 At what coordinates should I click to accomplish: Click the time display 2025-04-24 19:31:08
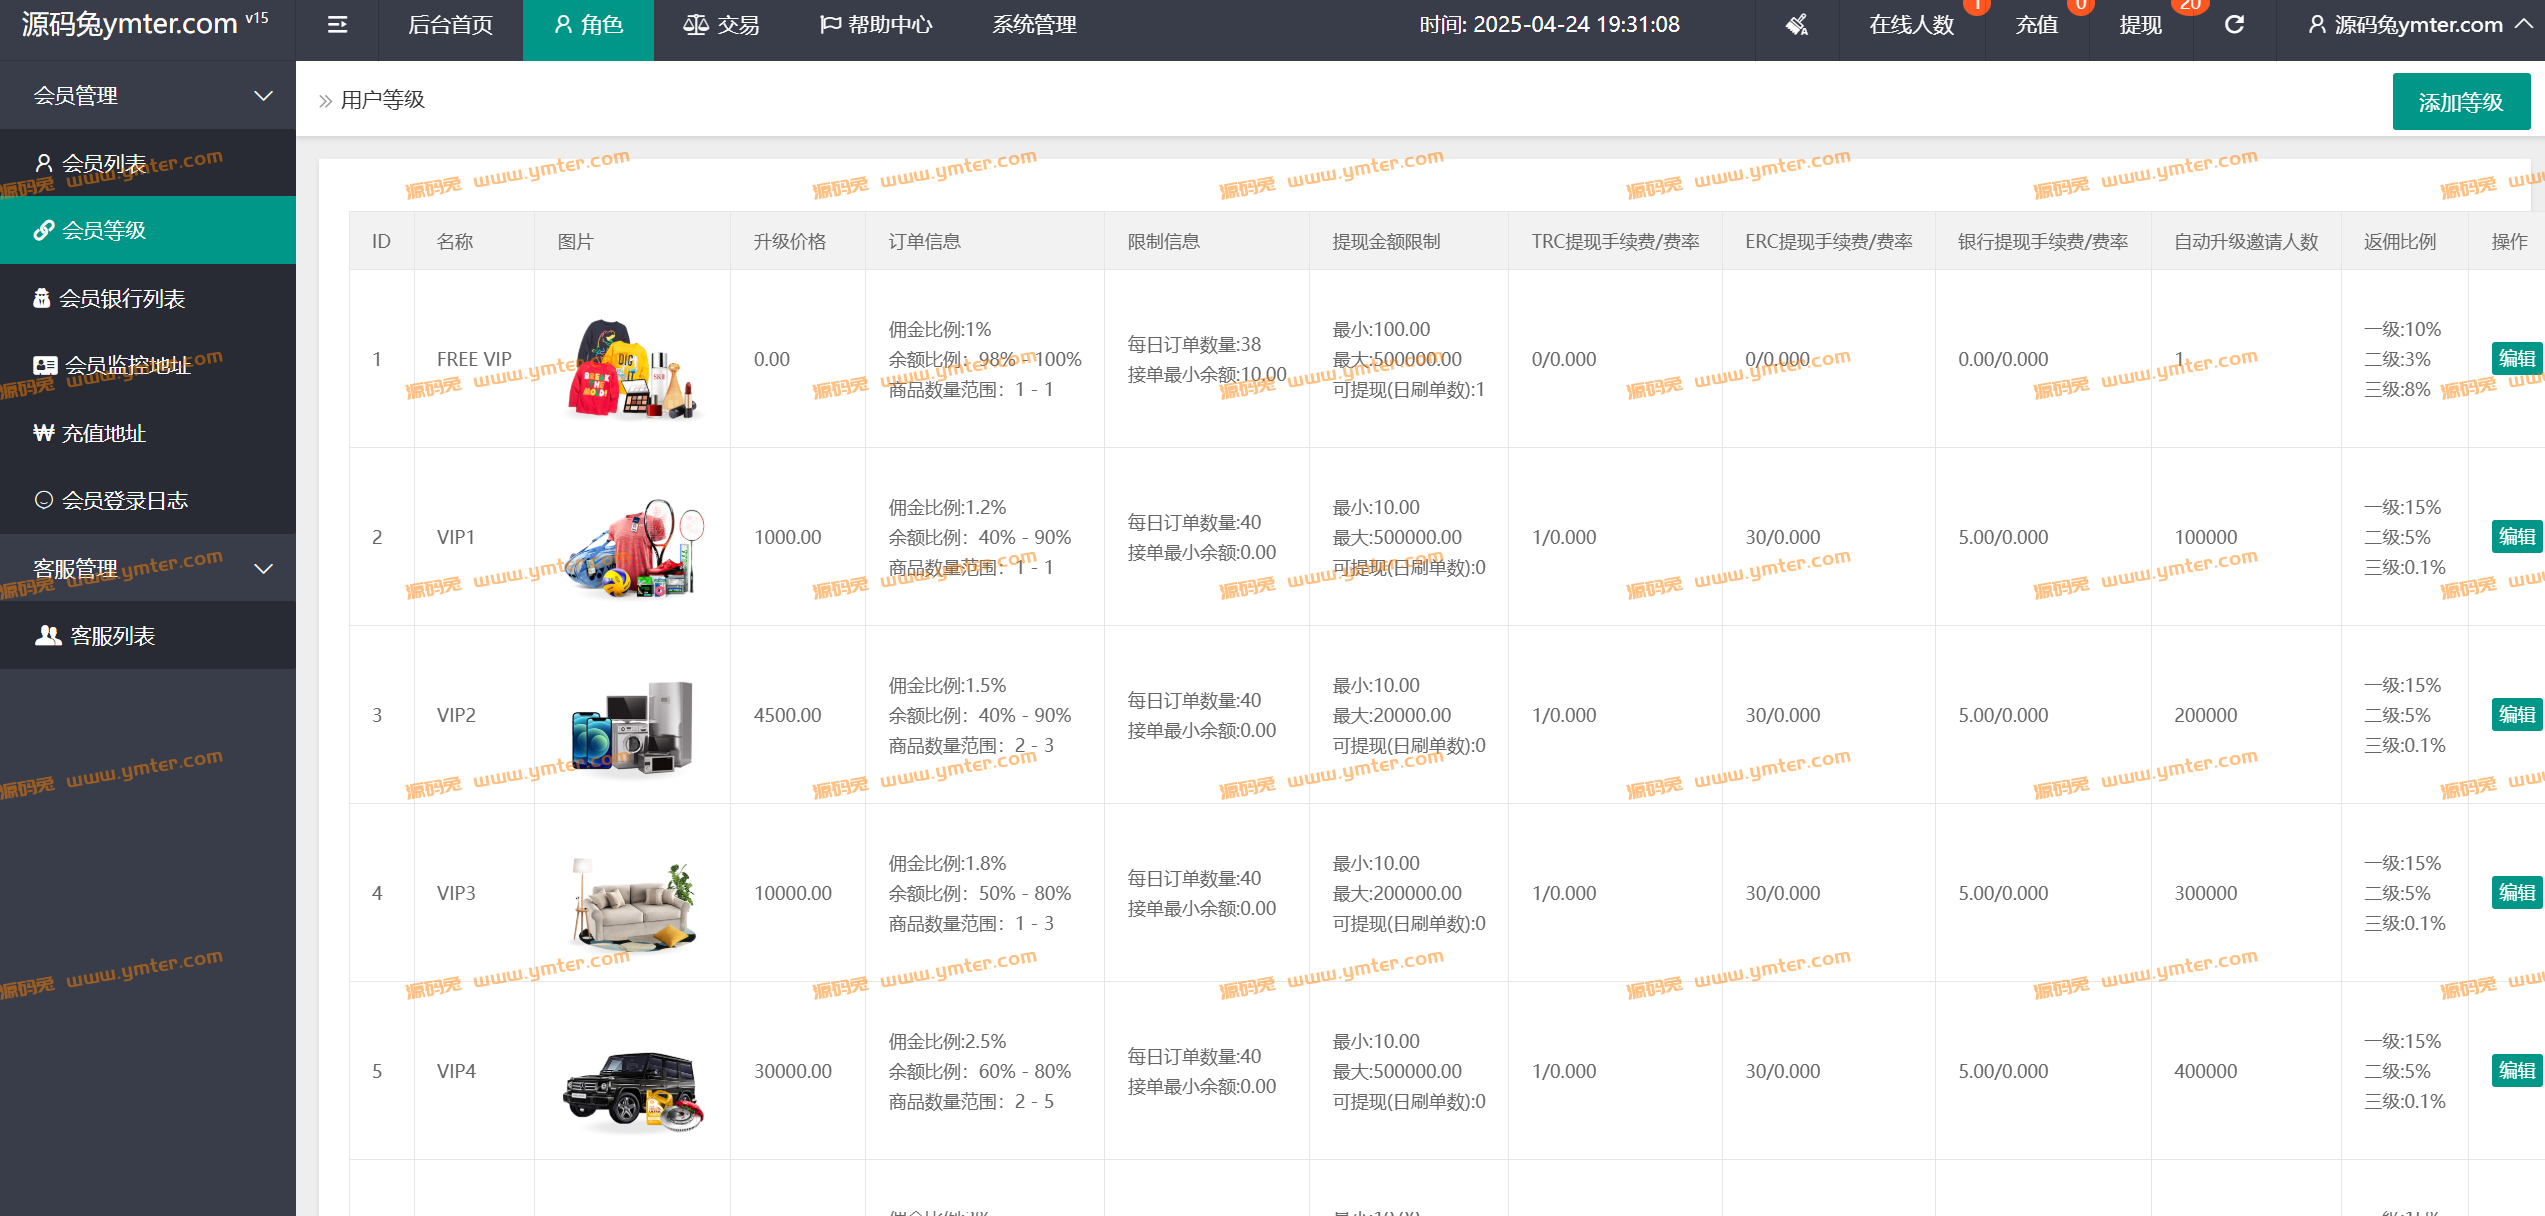(1550, 25)
